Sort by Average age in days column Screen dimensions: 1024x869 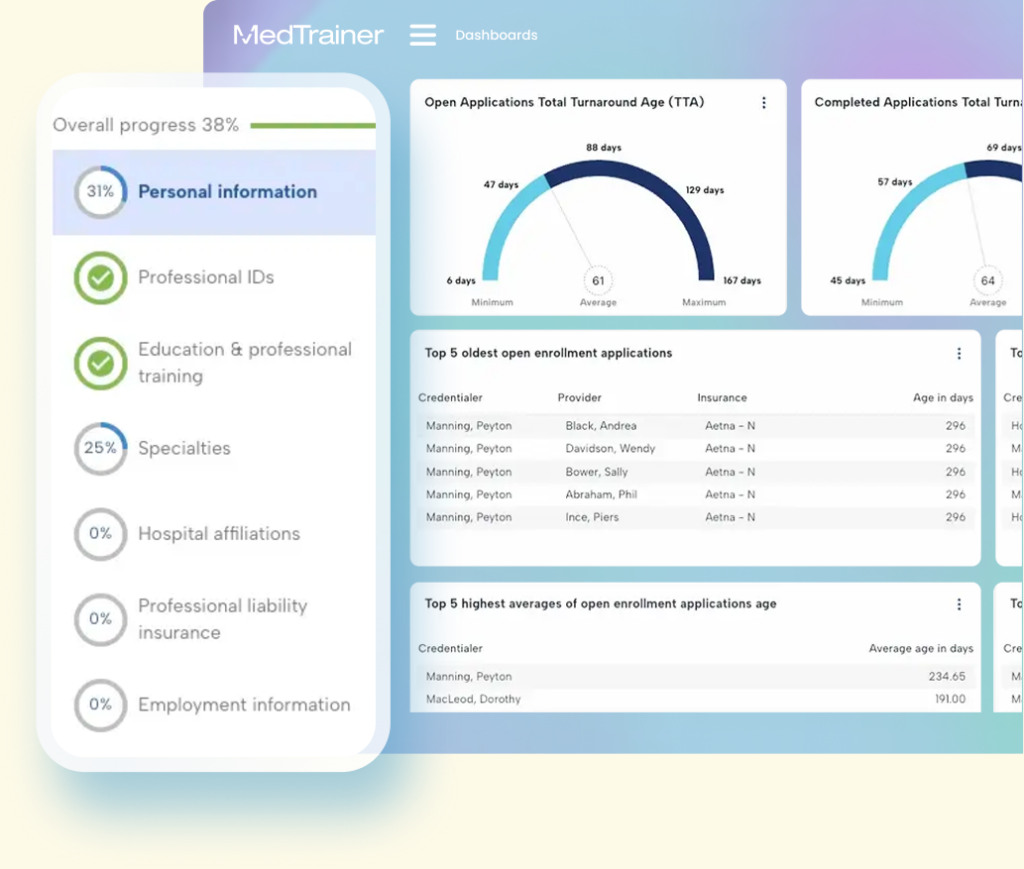(921, 648)
